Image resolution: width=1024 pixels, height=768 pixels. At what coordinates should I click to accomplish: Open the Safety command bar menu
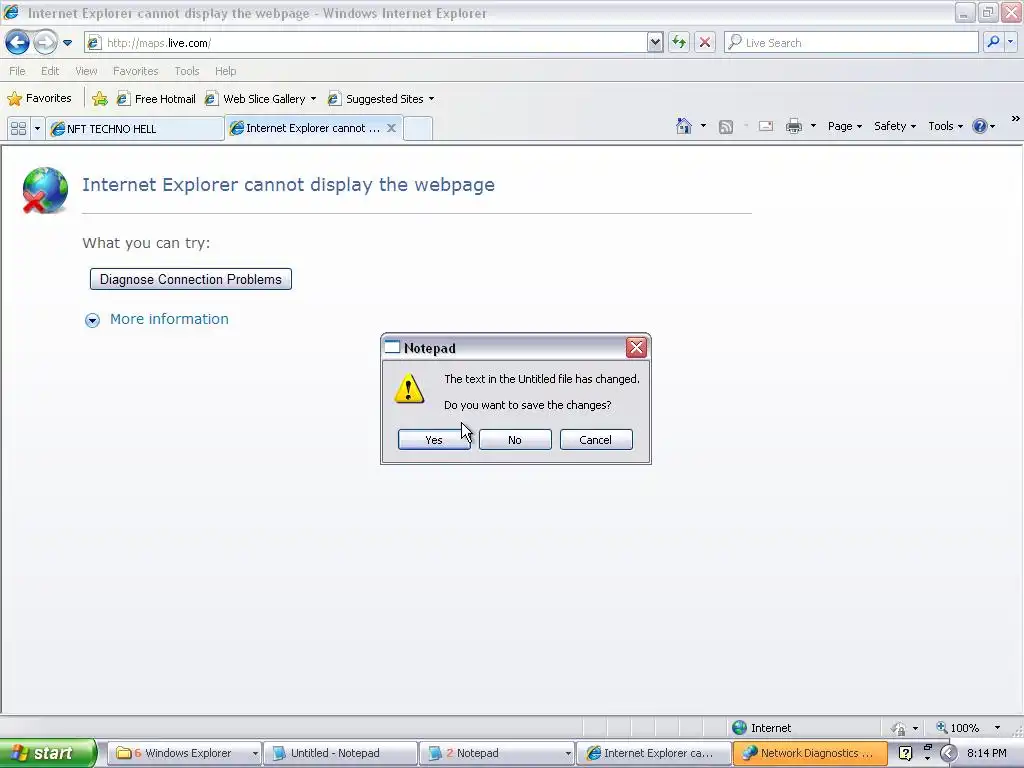click(895, 126)
